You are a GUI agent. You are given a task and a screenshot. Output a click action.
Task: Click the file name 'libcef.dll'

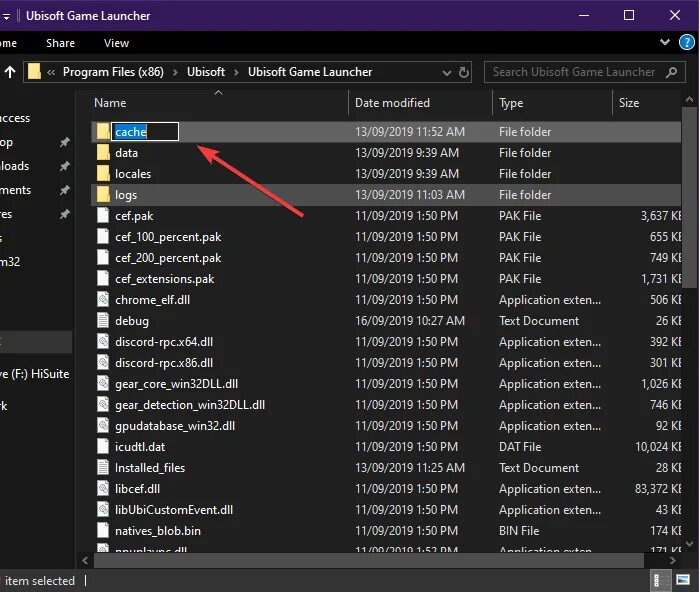click(x=138, y=488)
